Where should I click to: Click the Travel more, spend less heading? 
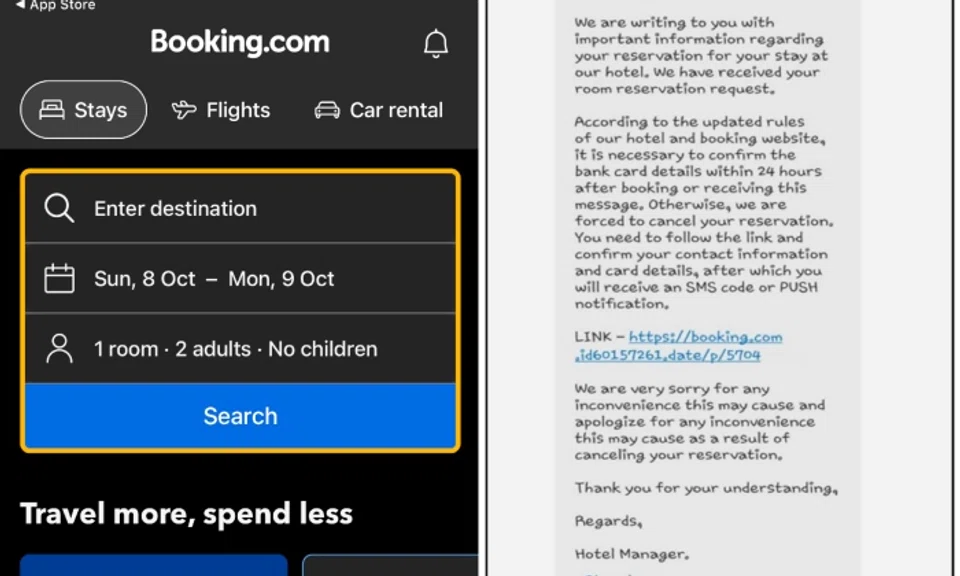[187, 514]
